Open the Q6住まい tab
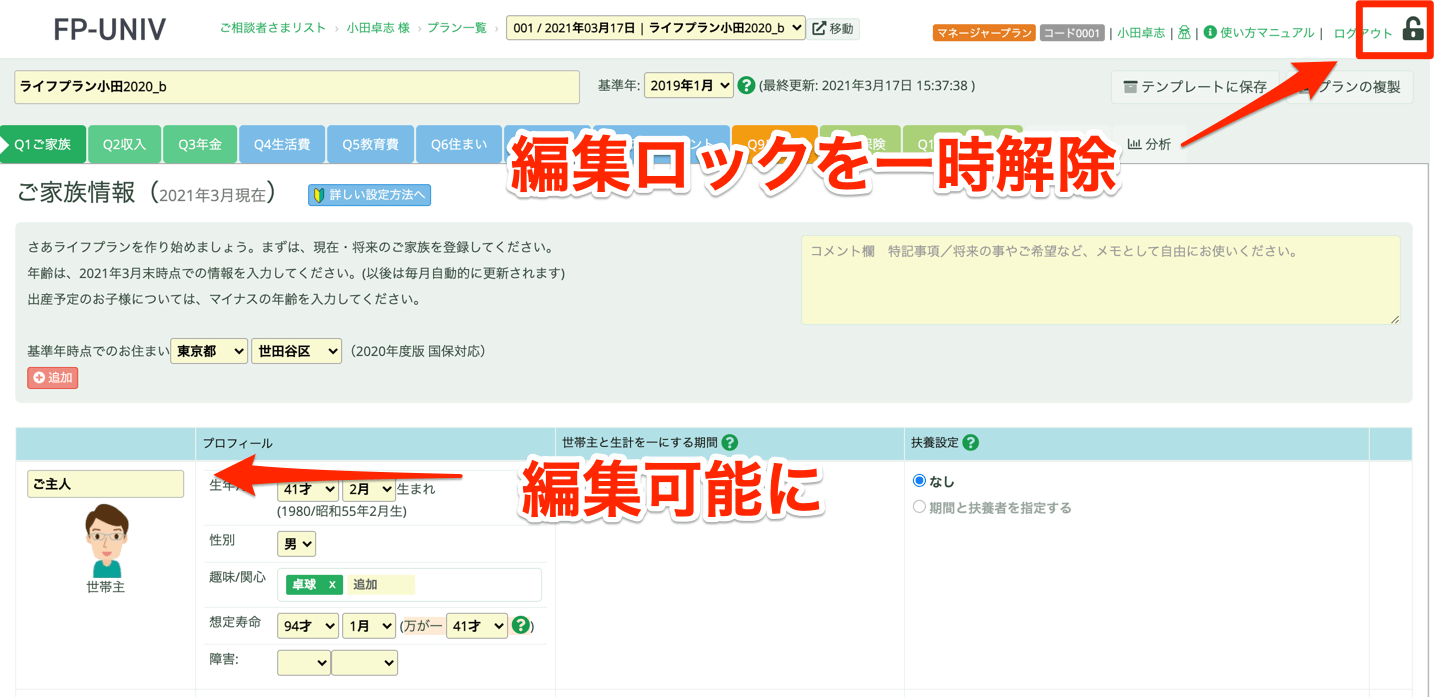Image resolution: width=1434 pixels, height=697 pixels. [x=458, y=144]
